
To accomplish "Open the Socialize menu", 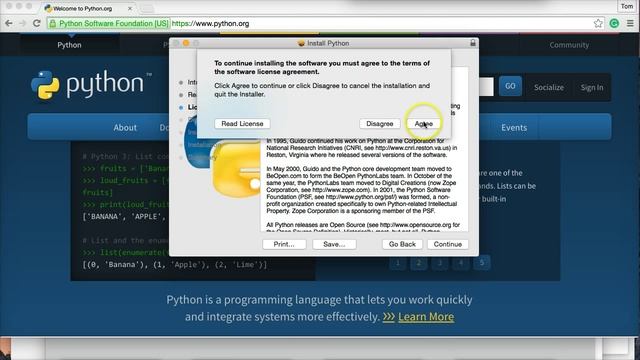I will pyautogui.click(x=549, y=87).
